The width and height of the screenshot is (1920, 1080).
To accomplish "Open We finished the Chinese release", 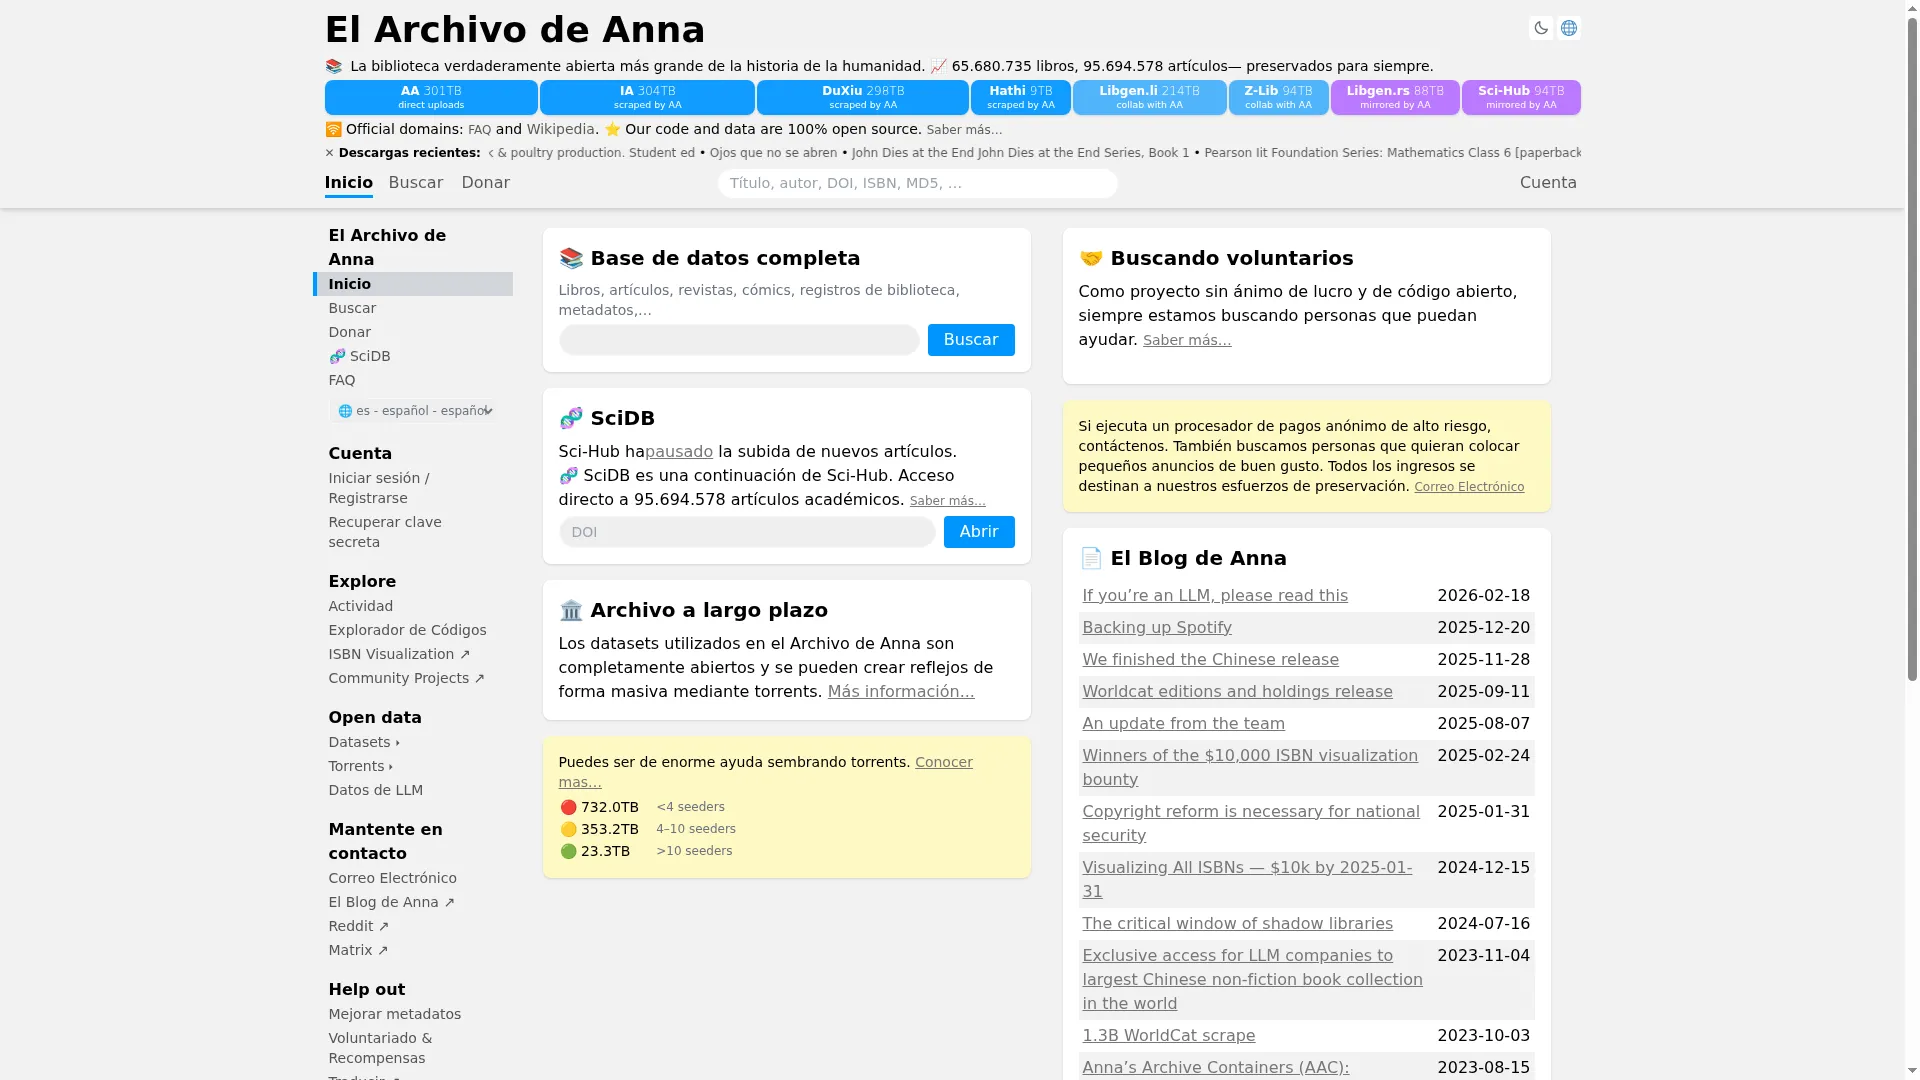I will click(x=1210, y=660).
